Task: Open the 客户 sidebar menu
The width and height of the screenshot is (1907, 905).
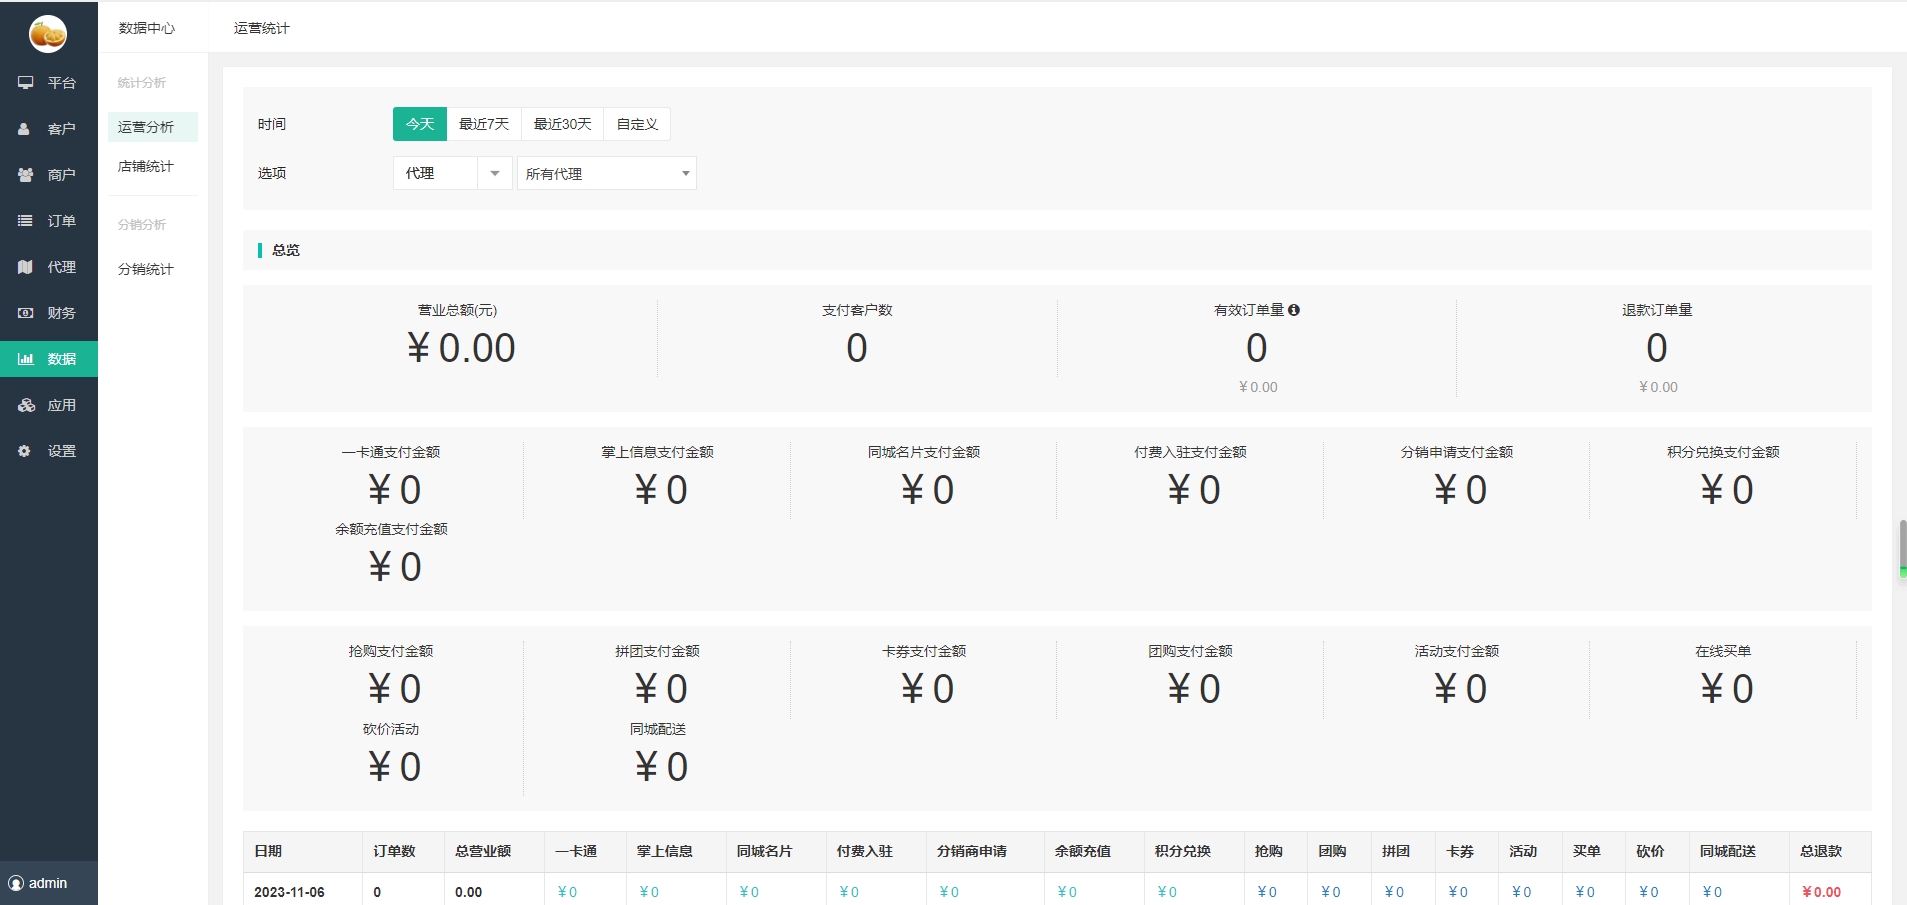Action: point(49,129)
